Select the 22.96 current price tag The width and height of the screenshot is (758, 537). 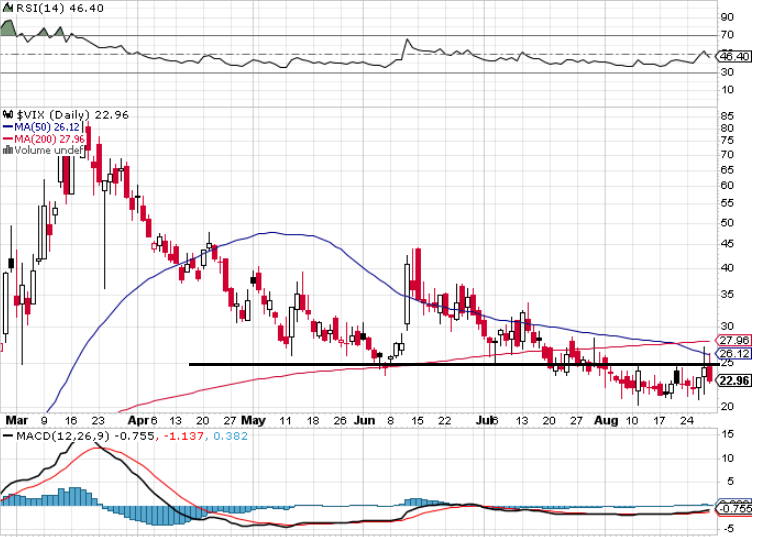click(734, 381)
